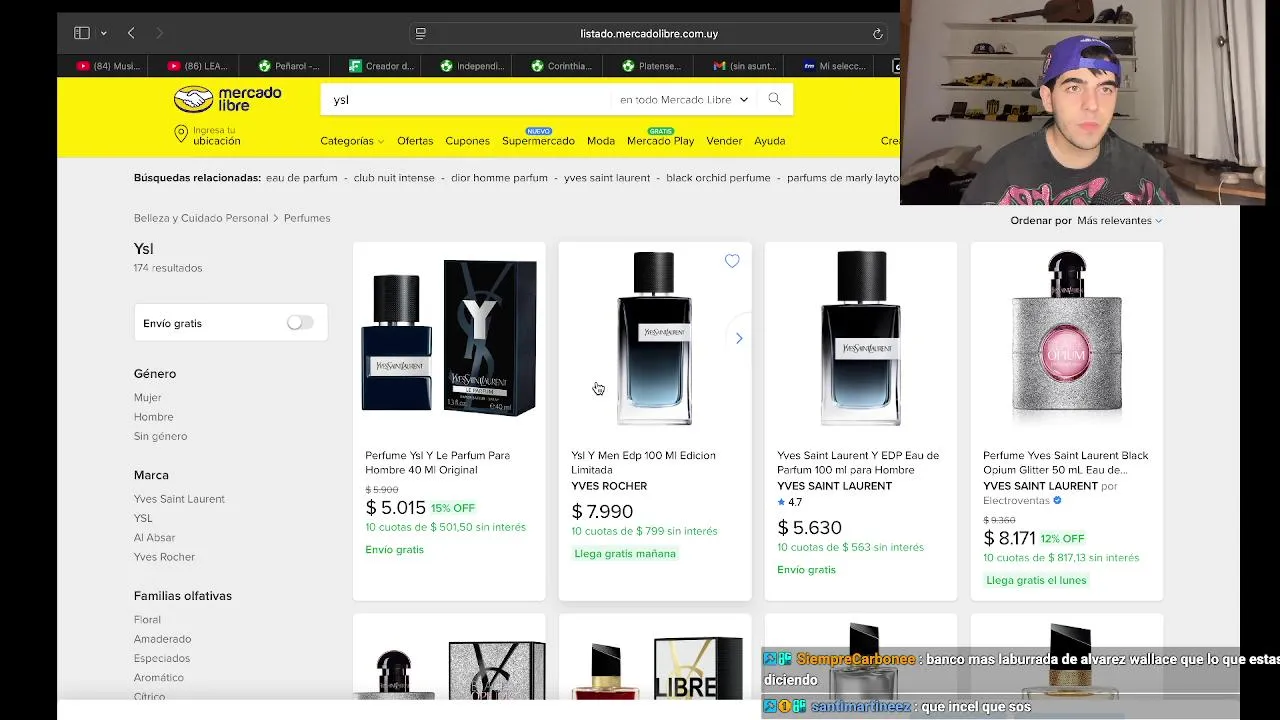Screen dimensions: 1280x720
Task: Reload the page with the refresh icon
Action: tap(878, 33)
